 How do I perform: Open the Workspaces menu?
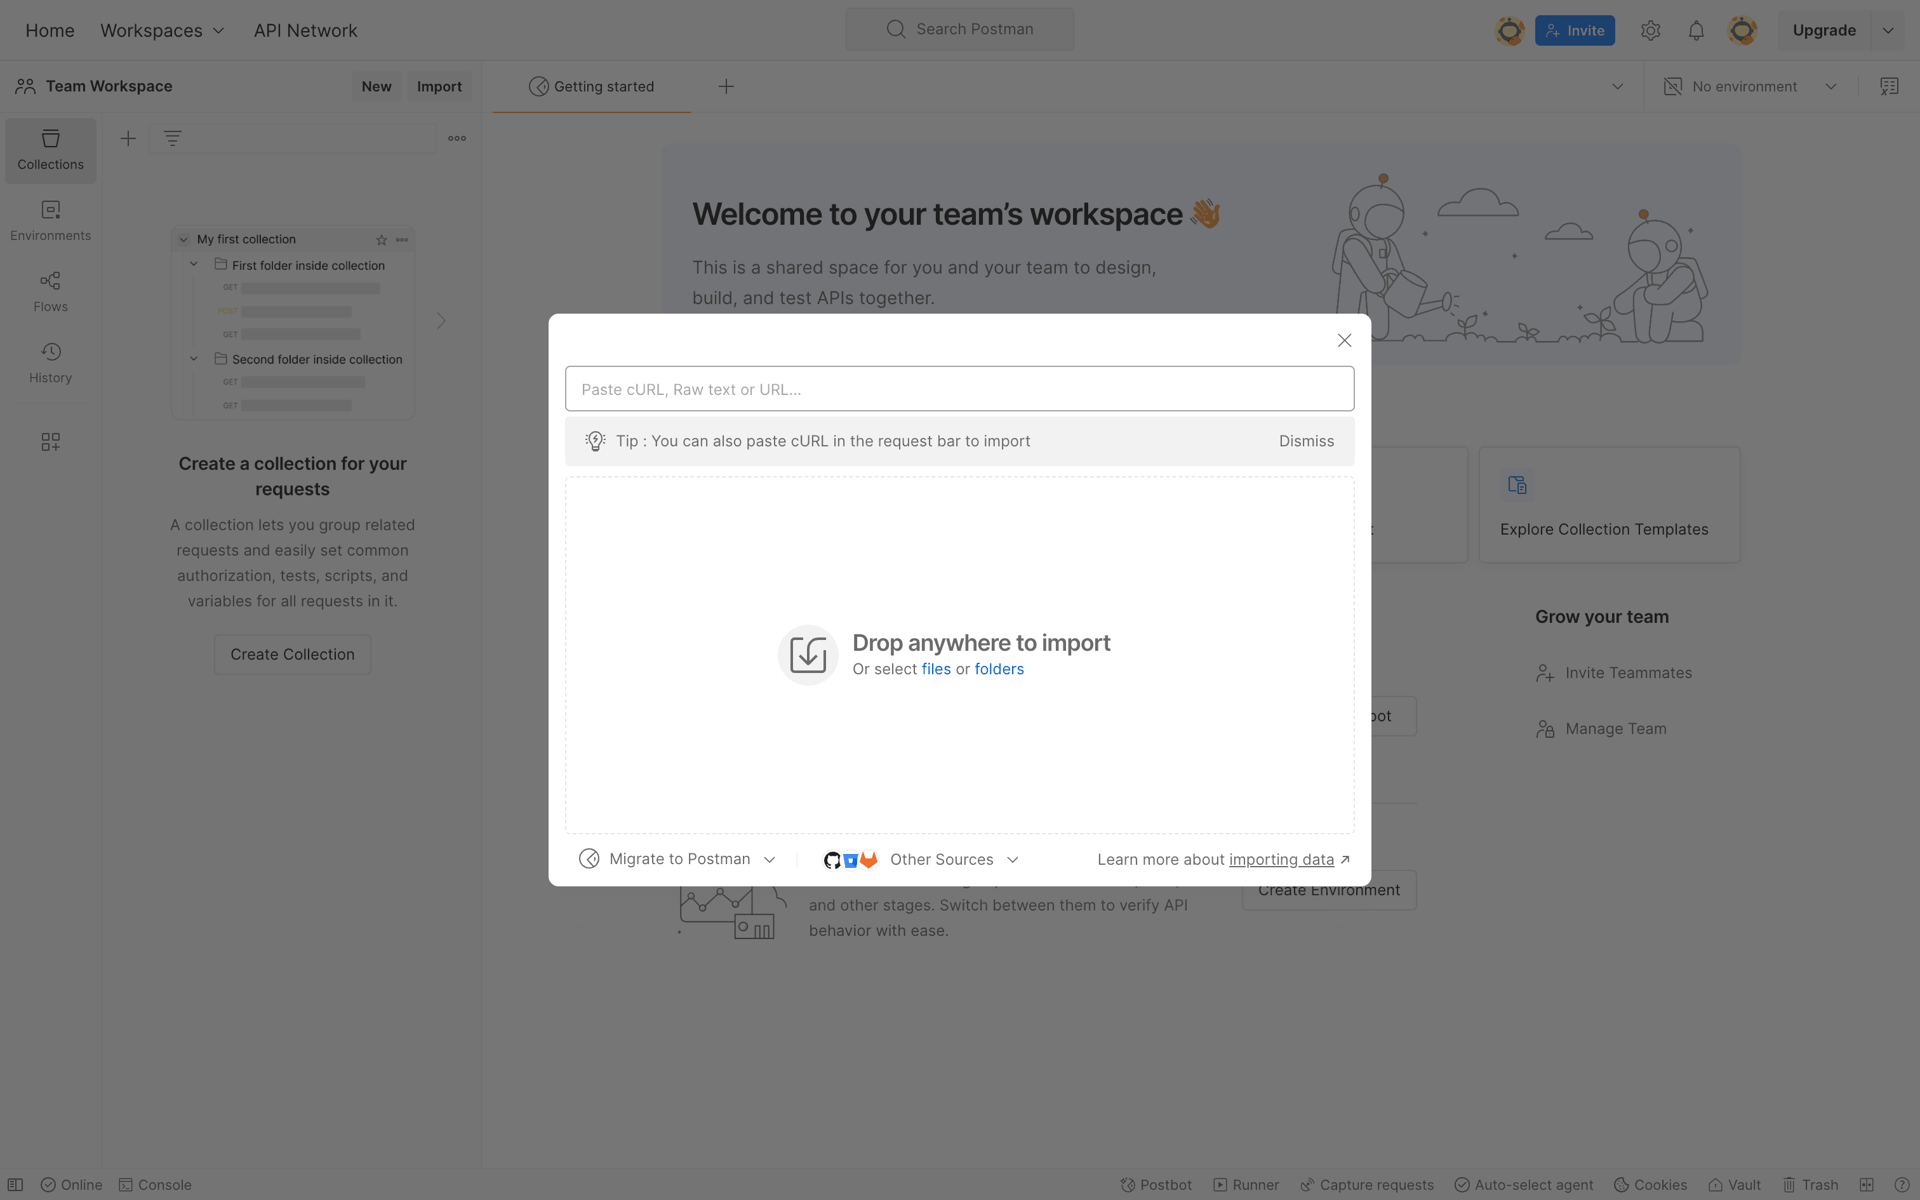pos(162,30)
